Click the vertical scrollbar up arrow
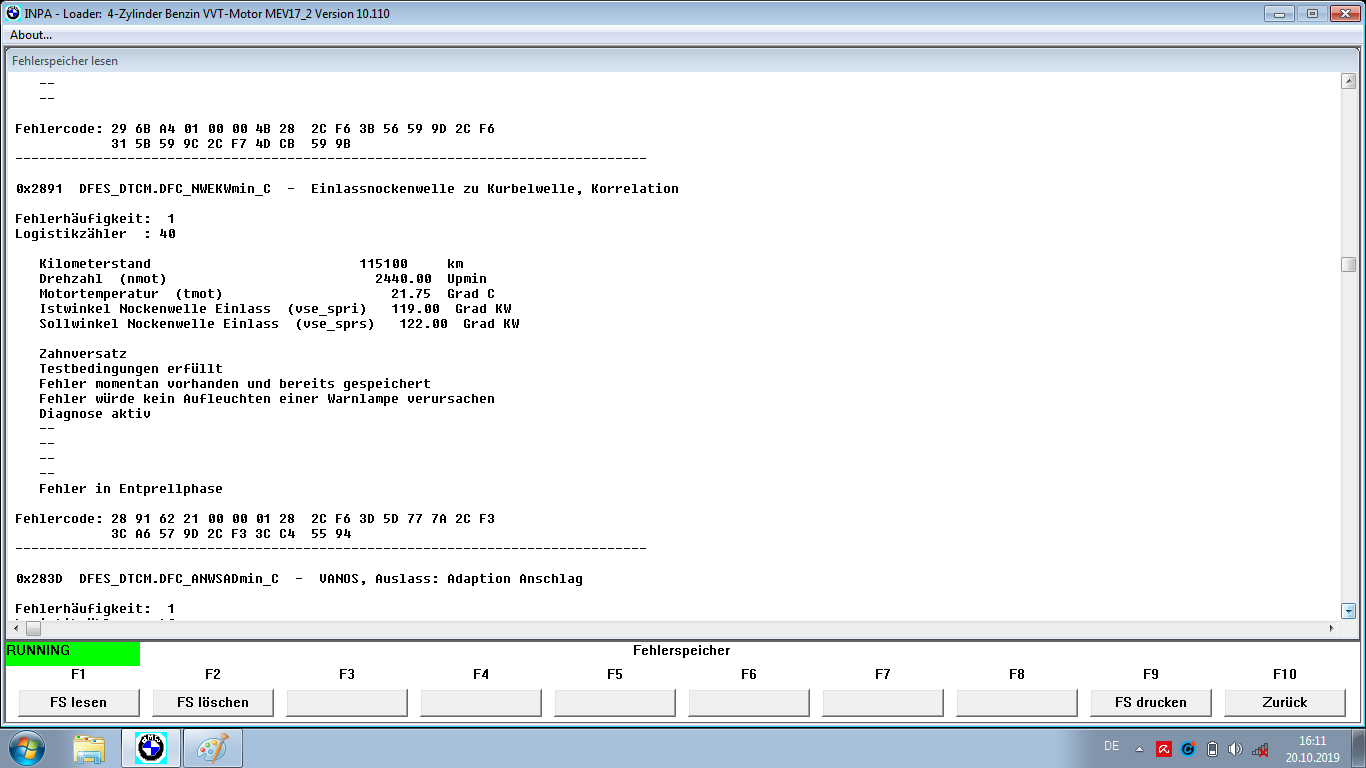The height and width of the screenshot is (768, 1366). 1348,82
